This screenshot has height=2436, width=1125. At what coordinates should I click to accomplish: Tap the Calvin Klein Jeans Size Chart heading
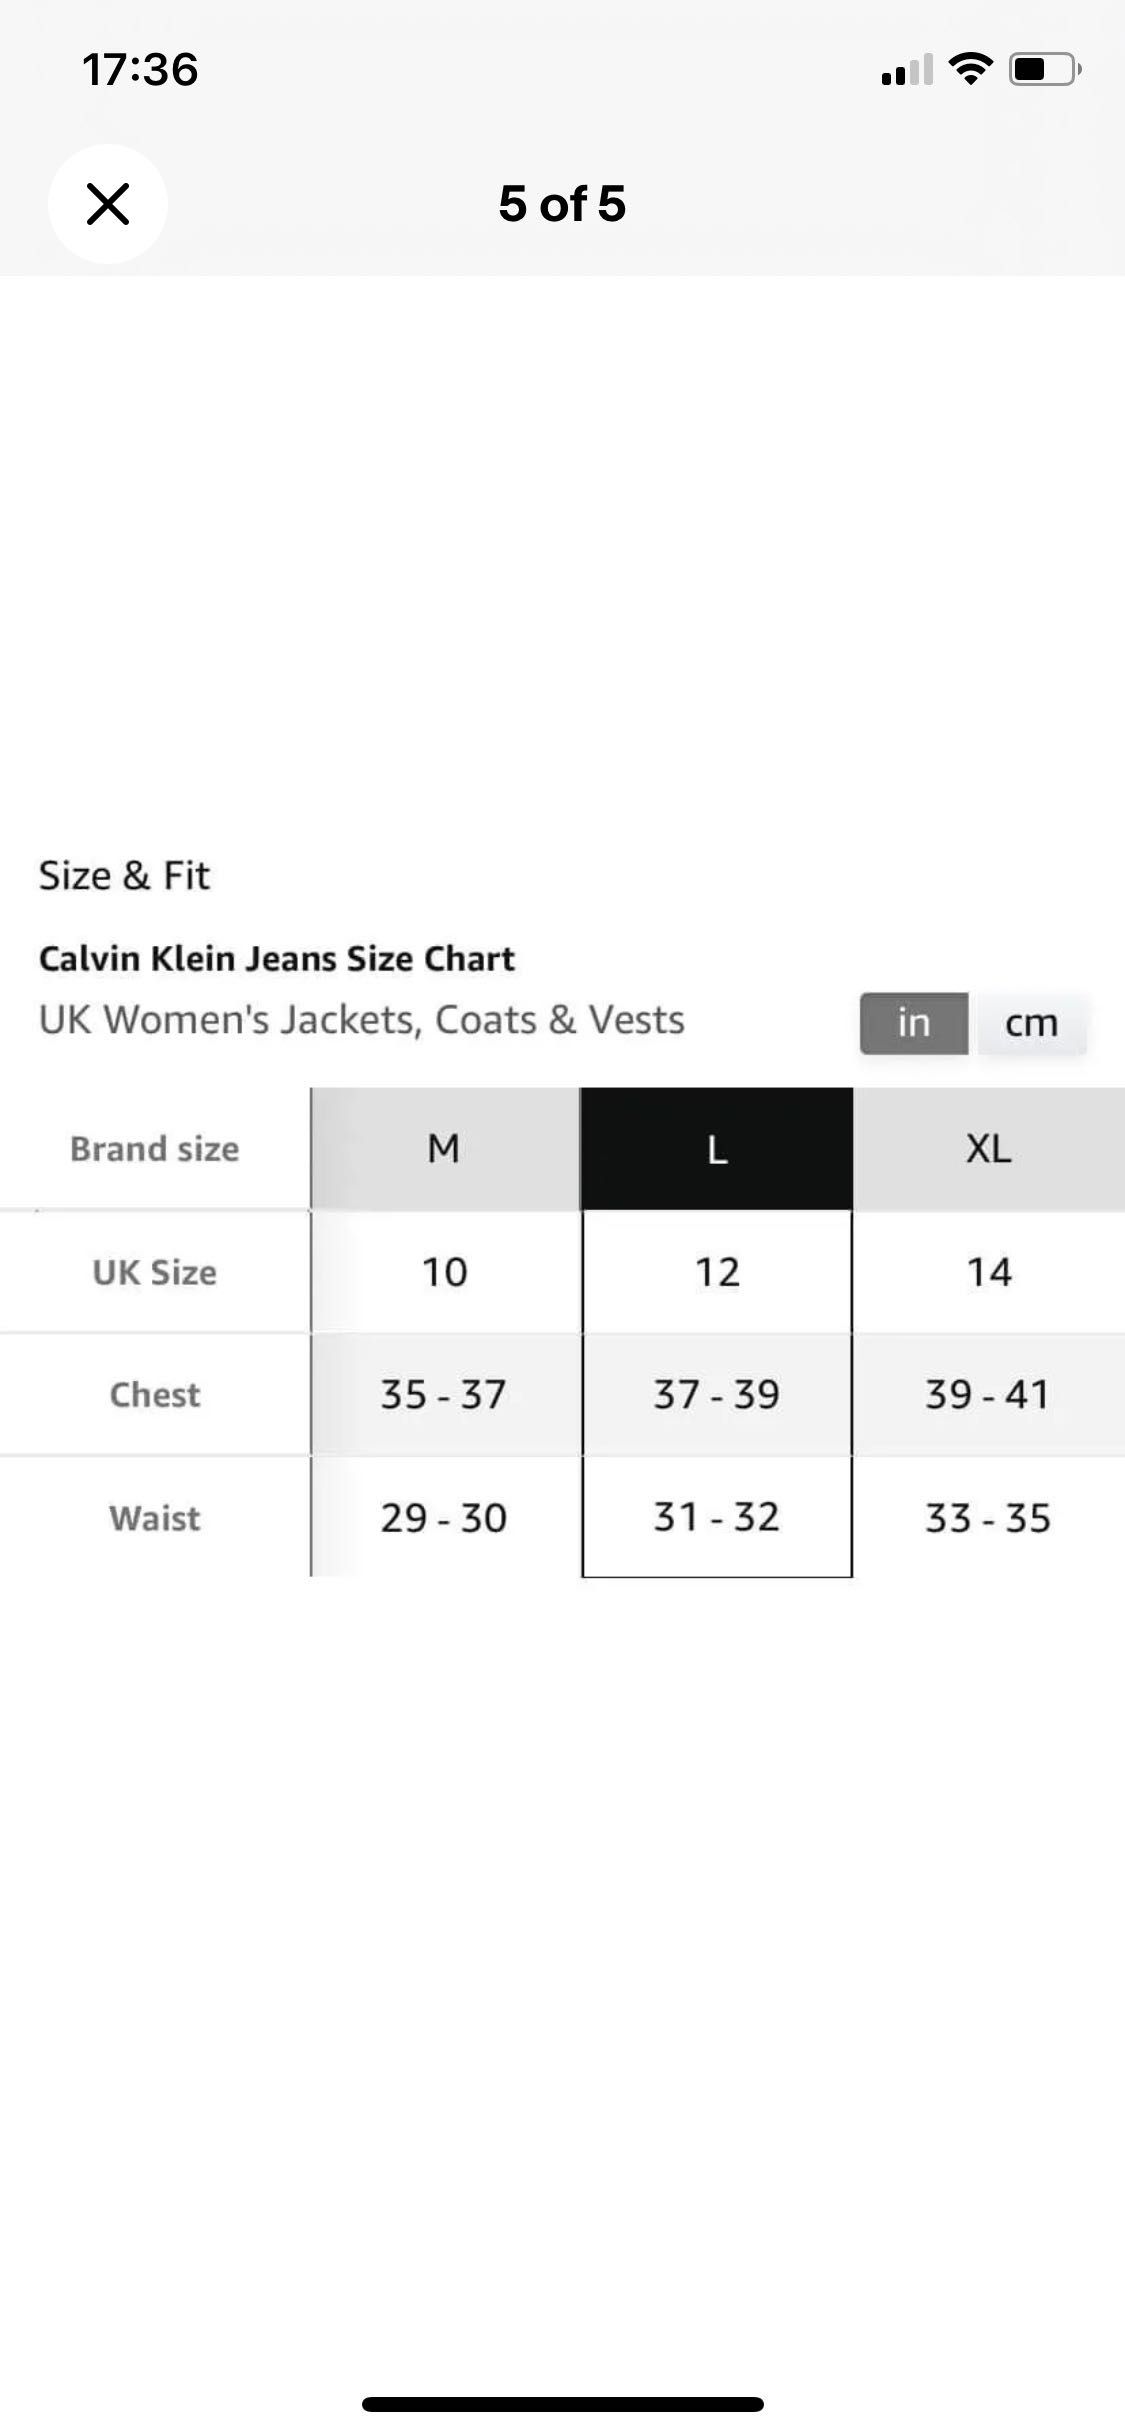pos(276,958)
